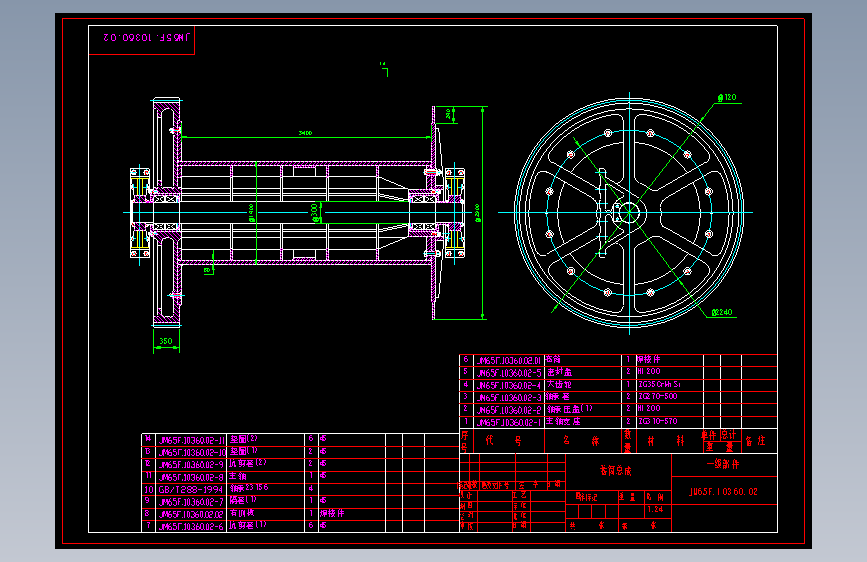Select part code JM65F.10360.02-7

click(x=191, y=502)
